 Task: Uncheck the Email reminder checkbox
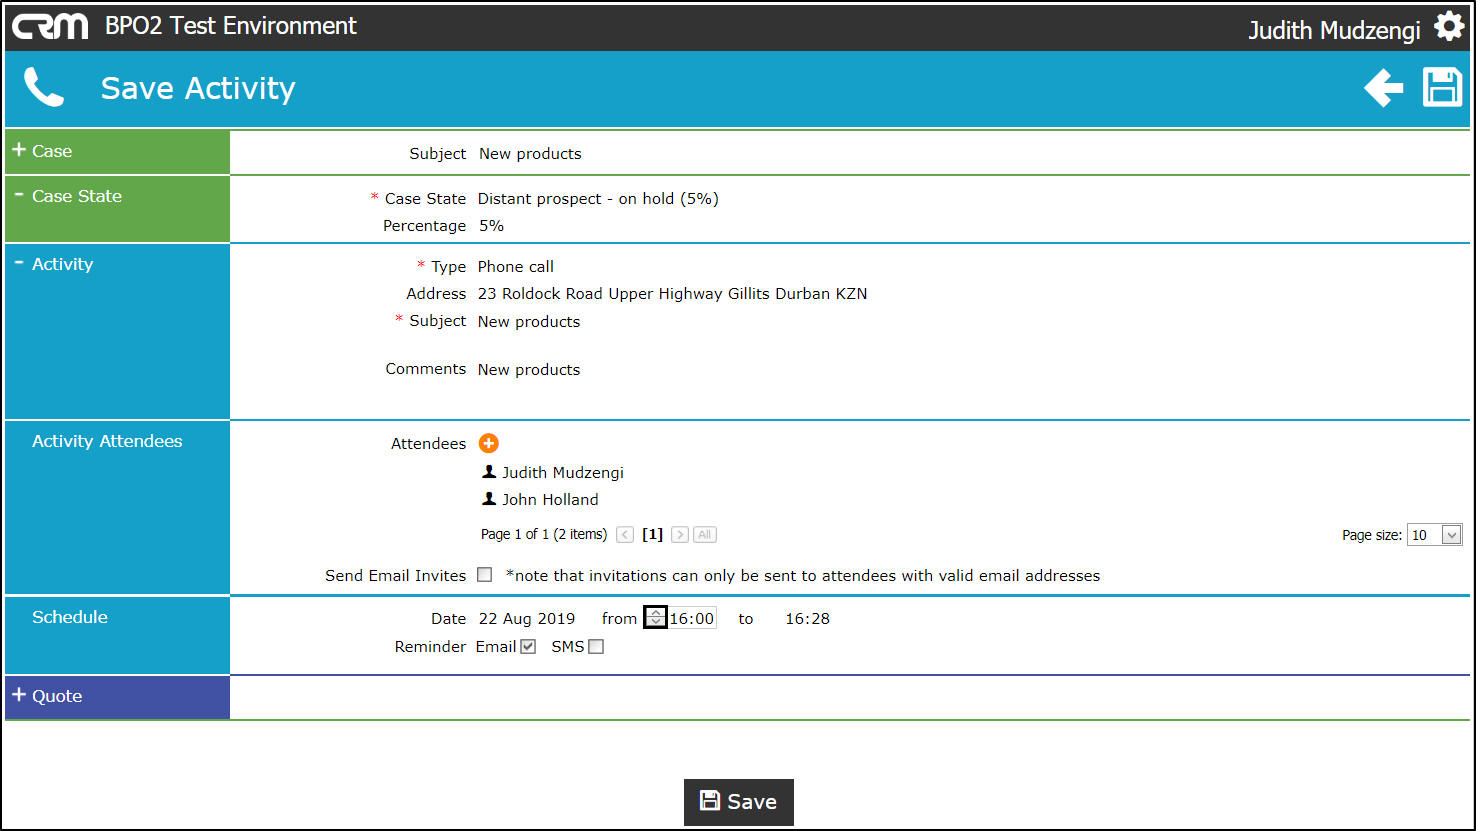528,647
